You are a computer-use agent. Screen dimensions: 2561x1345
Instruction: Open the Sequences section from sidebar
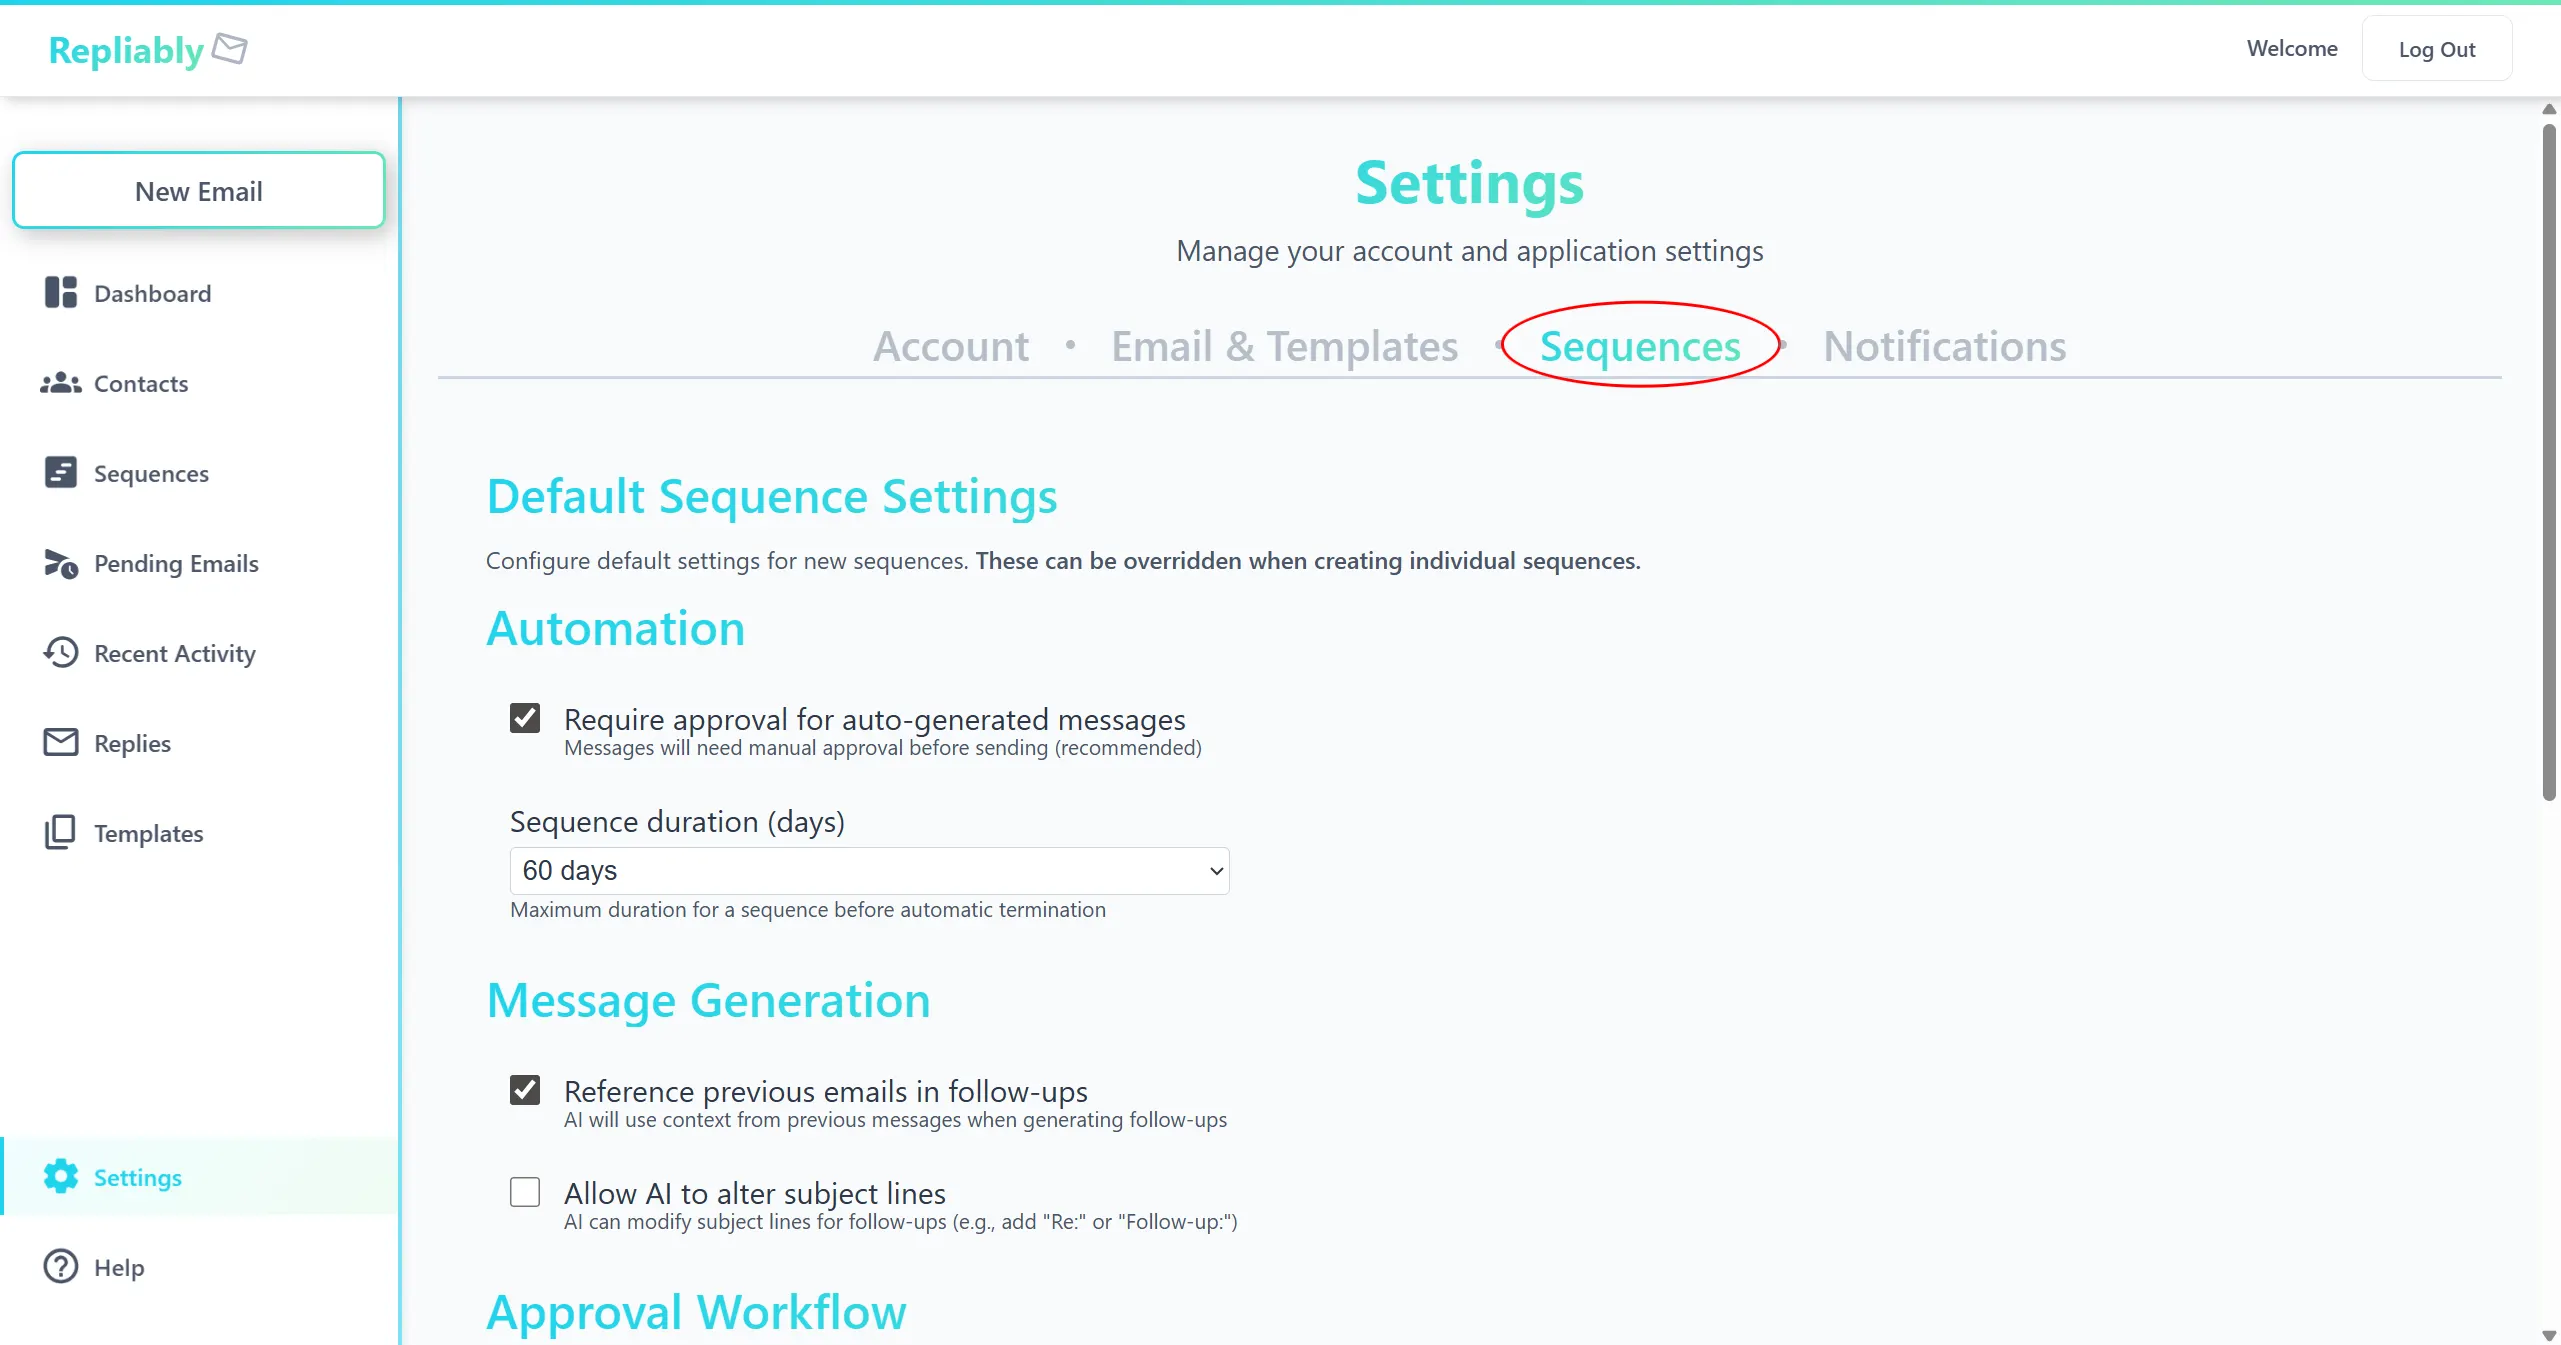(151, 473)
